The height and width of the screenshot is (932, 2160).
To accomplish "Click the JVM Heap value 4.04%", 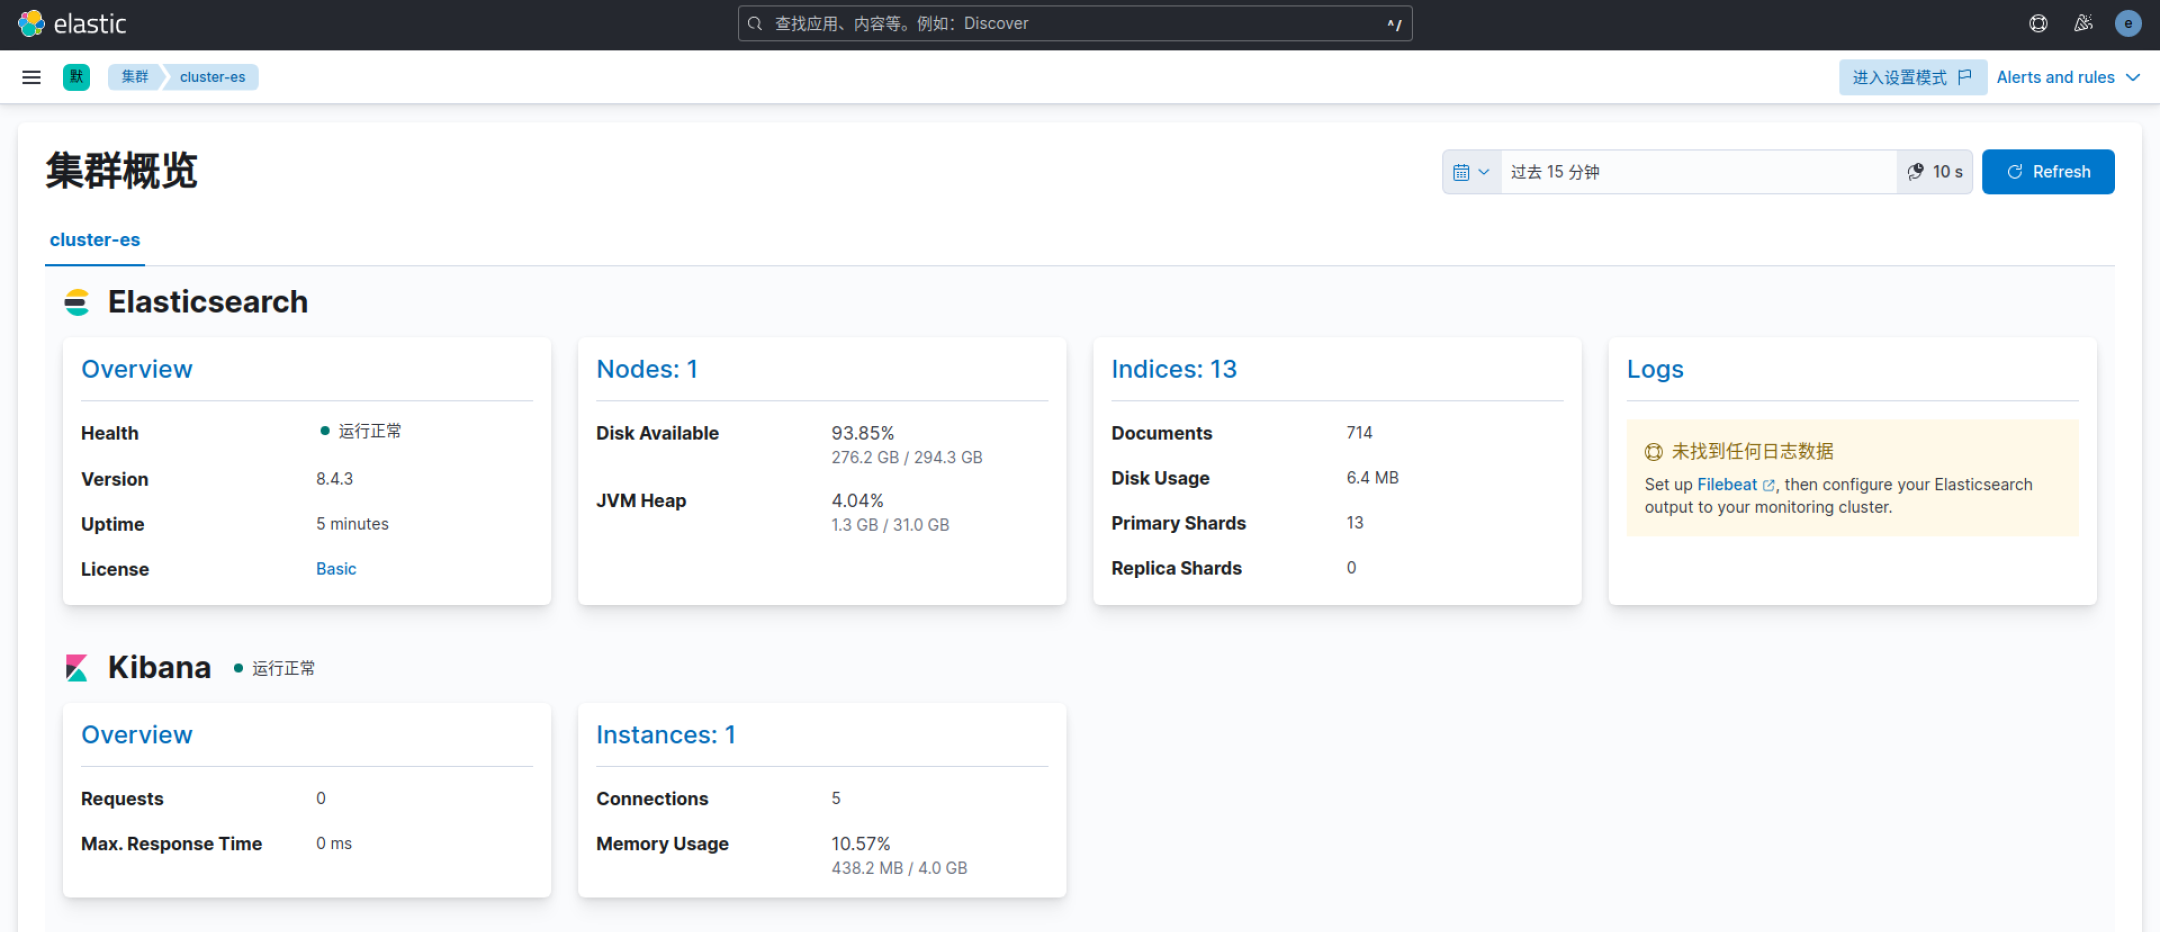I will (x=858, y=501).
